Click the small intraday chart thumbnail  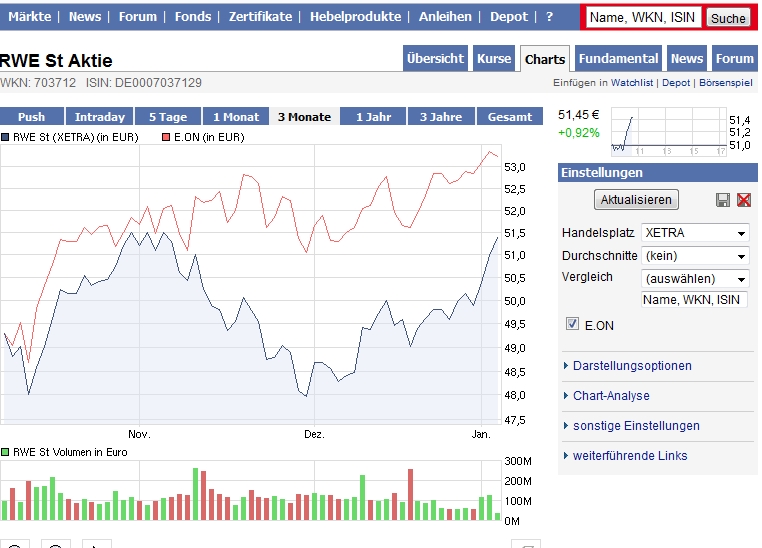667,130
